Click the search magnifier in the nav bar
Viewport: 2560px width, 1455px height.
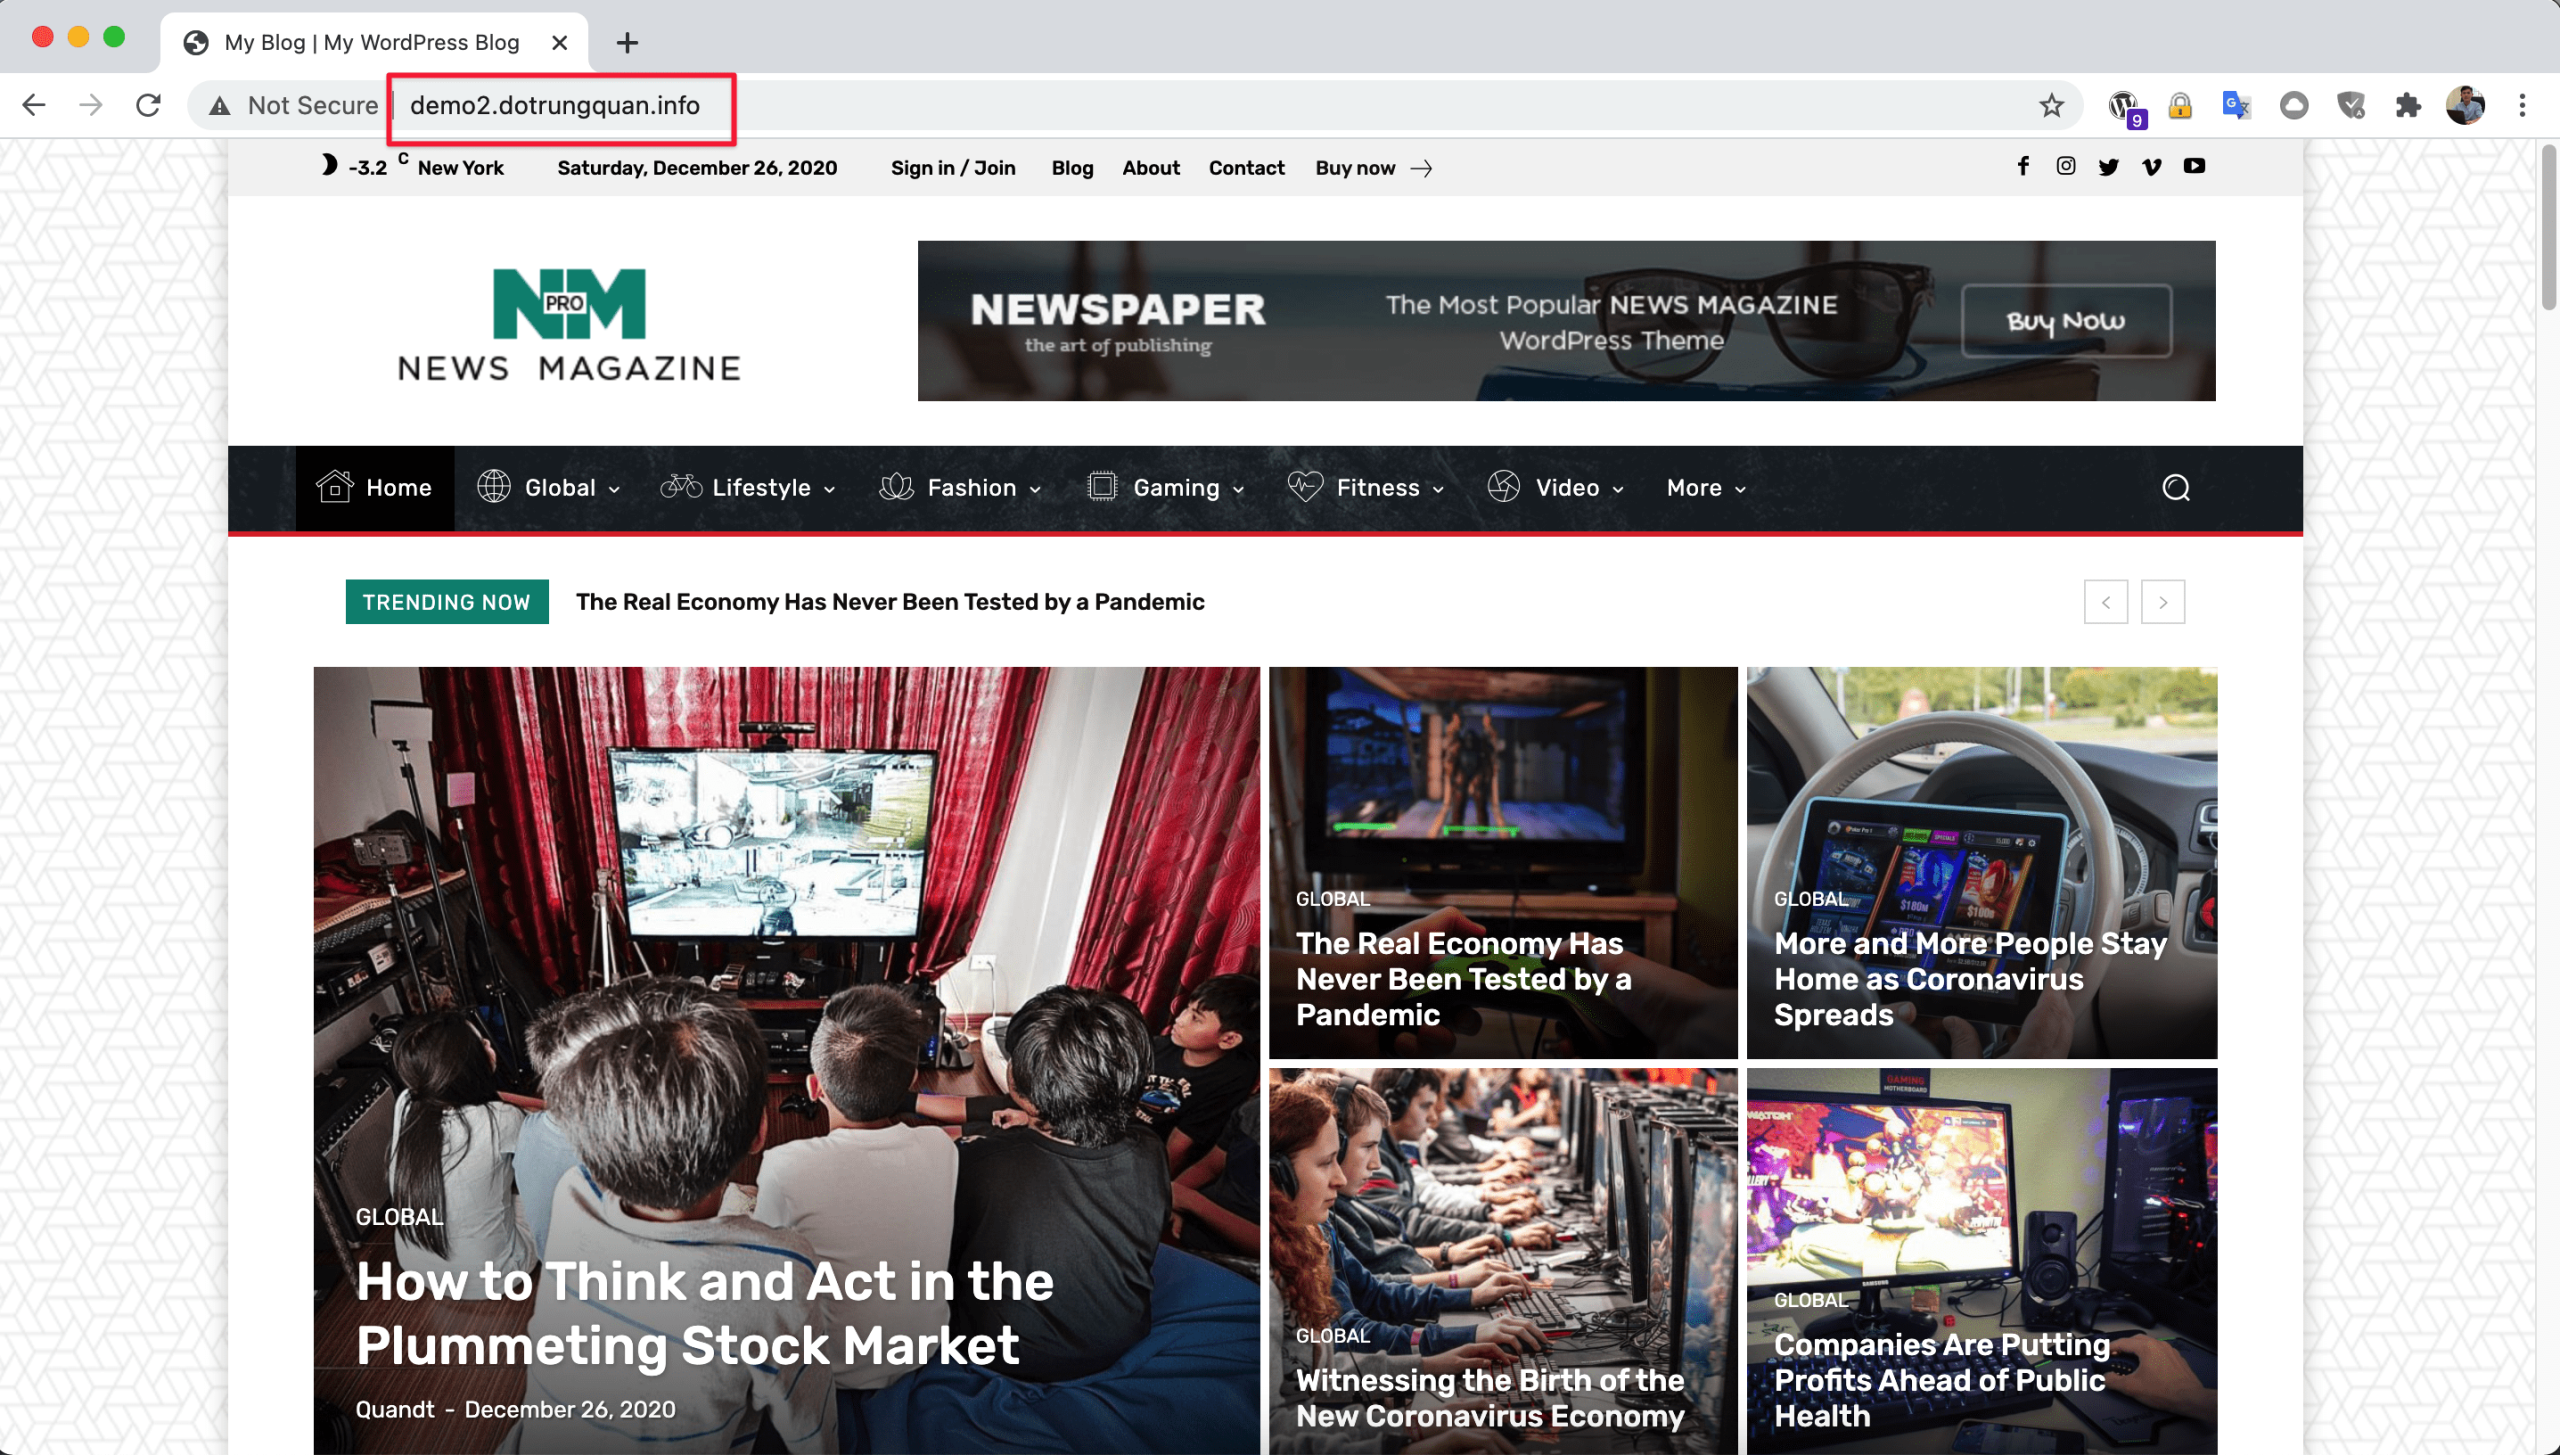(2176, 488)
